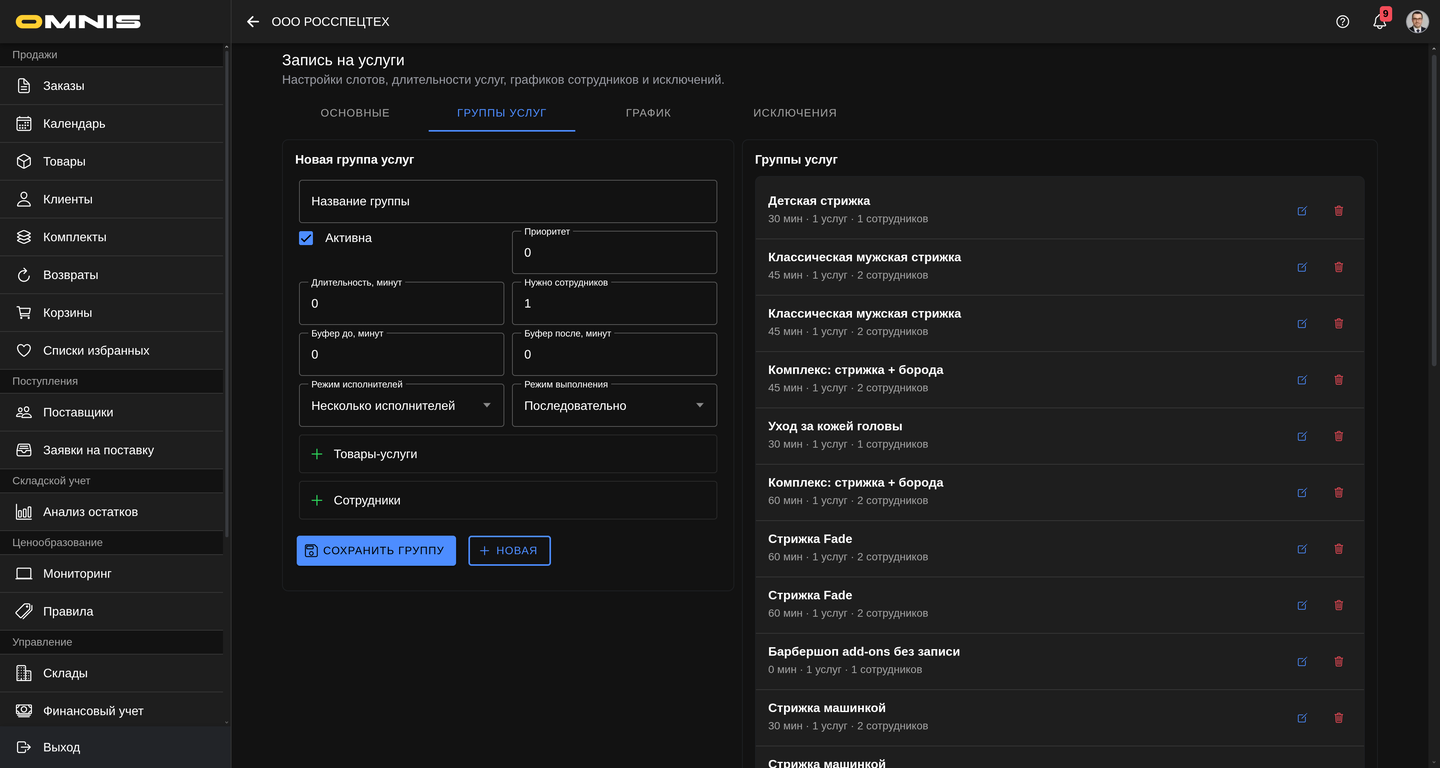Delete the Уход за кожей головы group
This screenshot has height=768, width=1440.
[x=1339, y=436]
